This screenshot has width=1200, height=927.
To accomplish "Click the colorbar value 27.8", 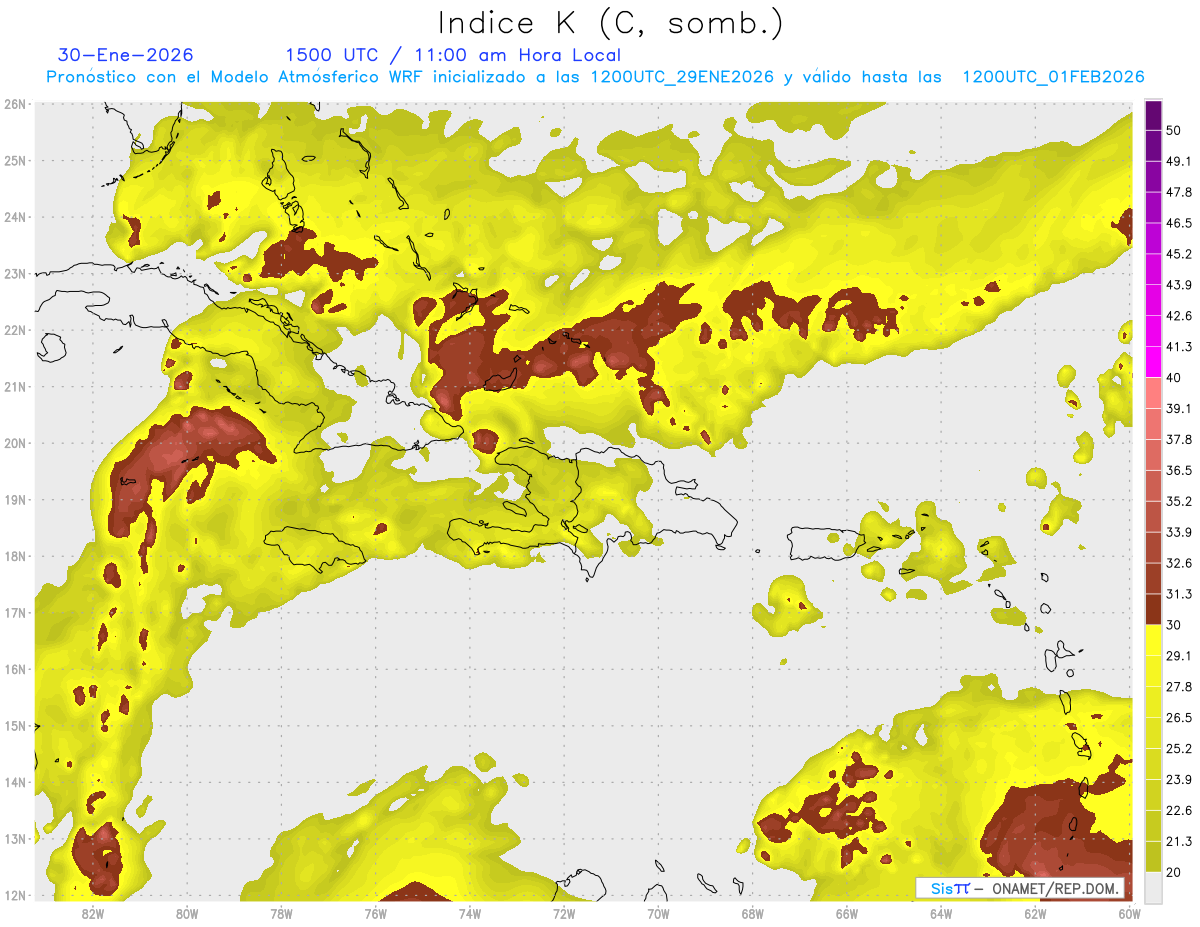I will [x=1179, y=686].
